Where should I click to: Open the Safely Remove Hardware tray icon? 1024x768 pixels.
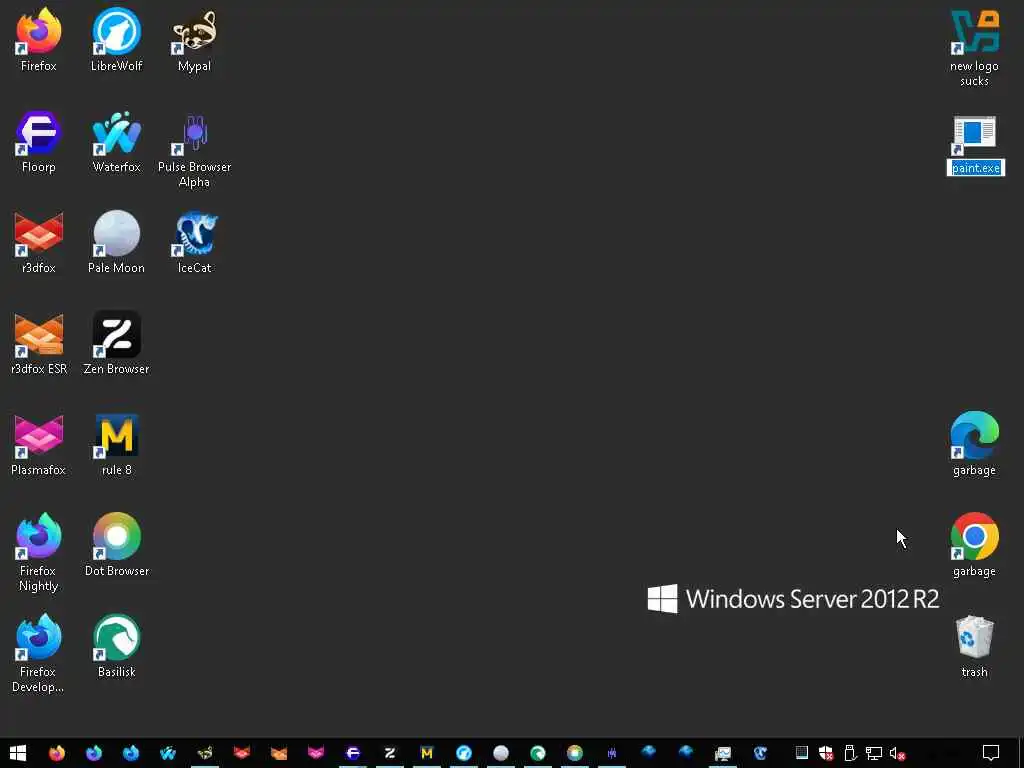tap(850, 754)
